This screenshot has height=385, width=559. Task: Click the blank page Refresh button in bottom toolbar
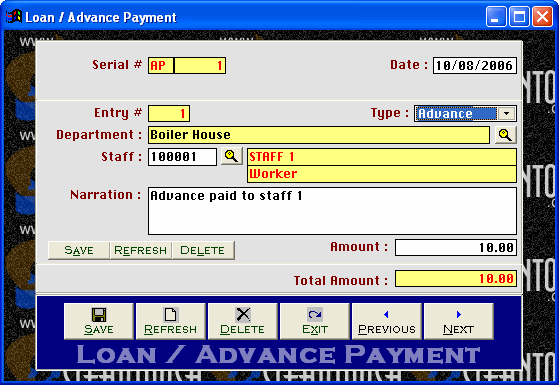point(171,321)
